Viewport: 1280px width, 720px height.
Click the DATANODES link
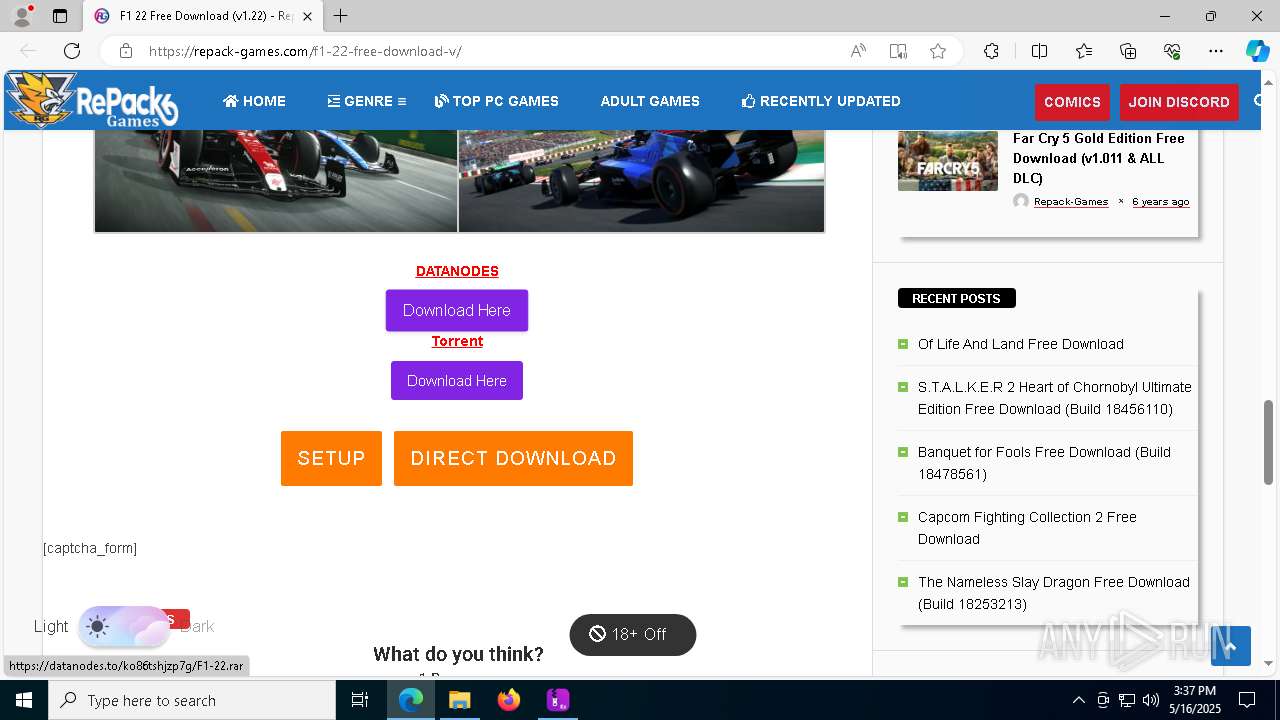coord(457,271)
